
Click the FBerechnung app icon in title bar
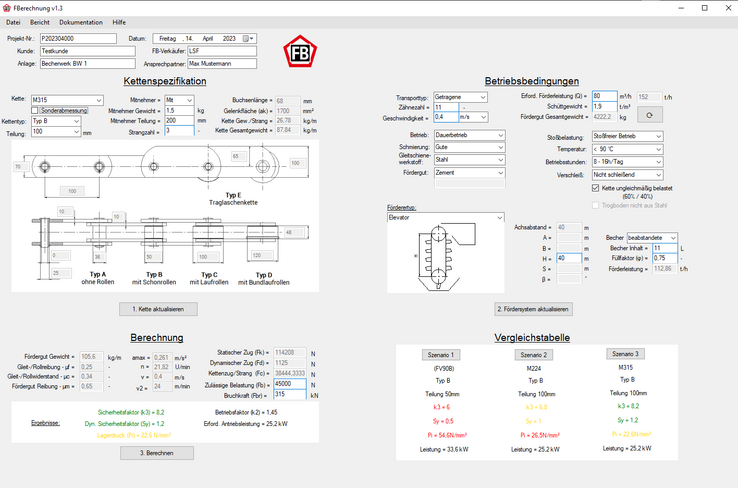[7, 8]
